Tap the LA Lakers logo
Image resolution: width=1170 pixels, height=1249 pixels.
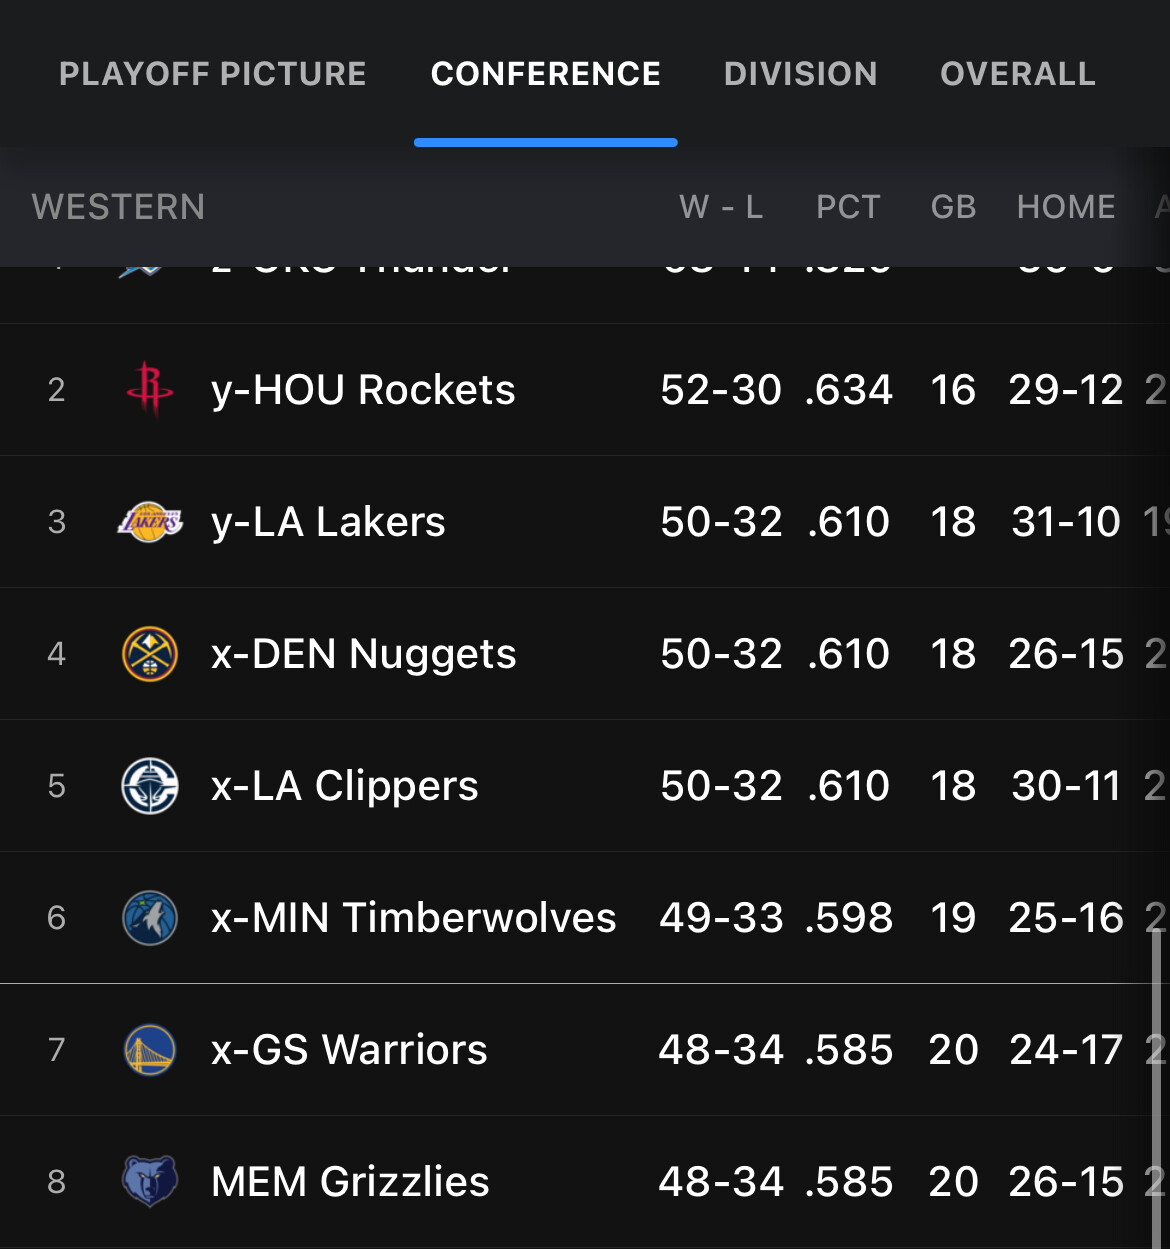pyautogui.click(x=150, y=522)
